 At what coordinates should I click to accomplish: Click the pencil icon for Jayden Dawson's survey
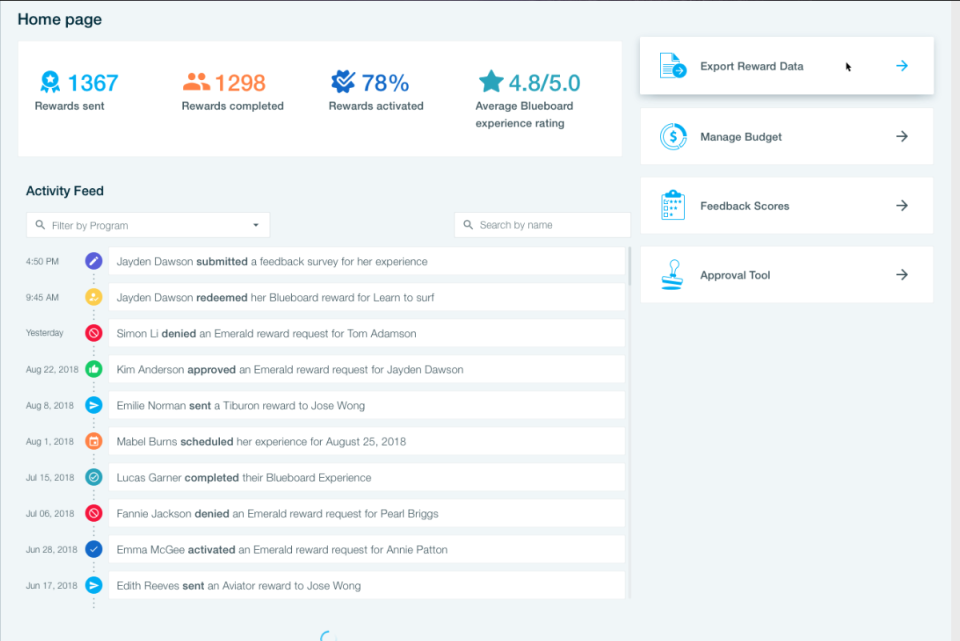tap(93, 261)
